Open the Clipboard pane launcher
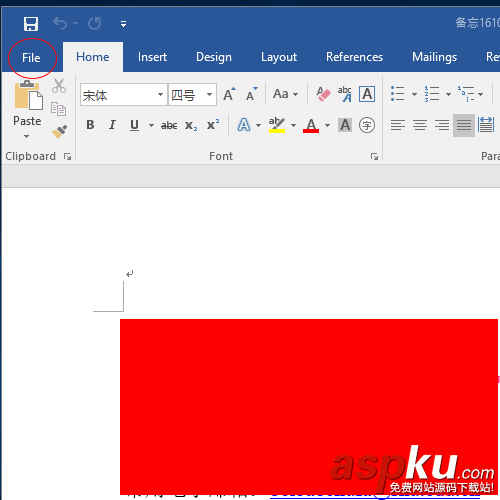Screen dimensions: 500x500 coord(67,156)
